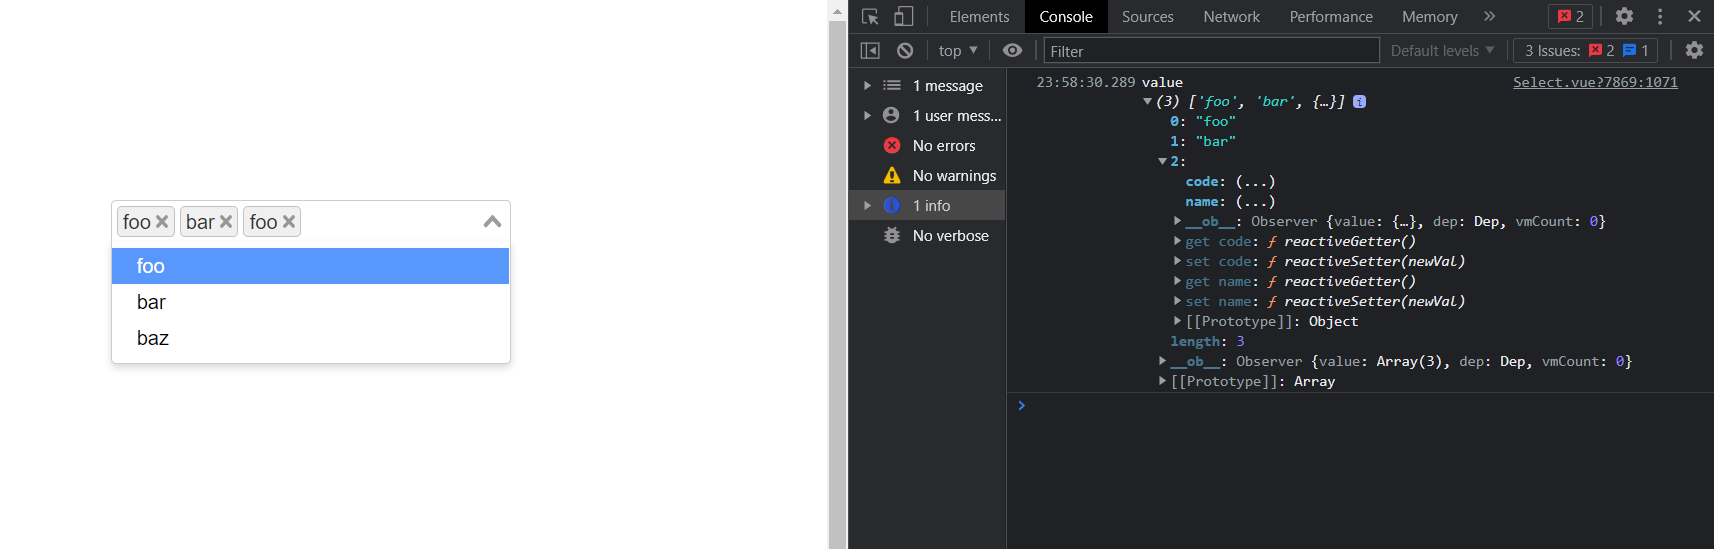Invoke the name (...) getter value
Viewport: 1714px width, 549px height.
pos(1255,202)
